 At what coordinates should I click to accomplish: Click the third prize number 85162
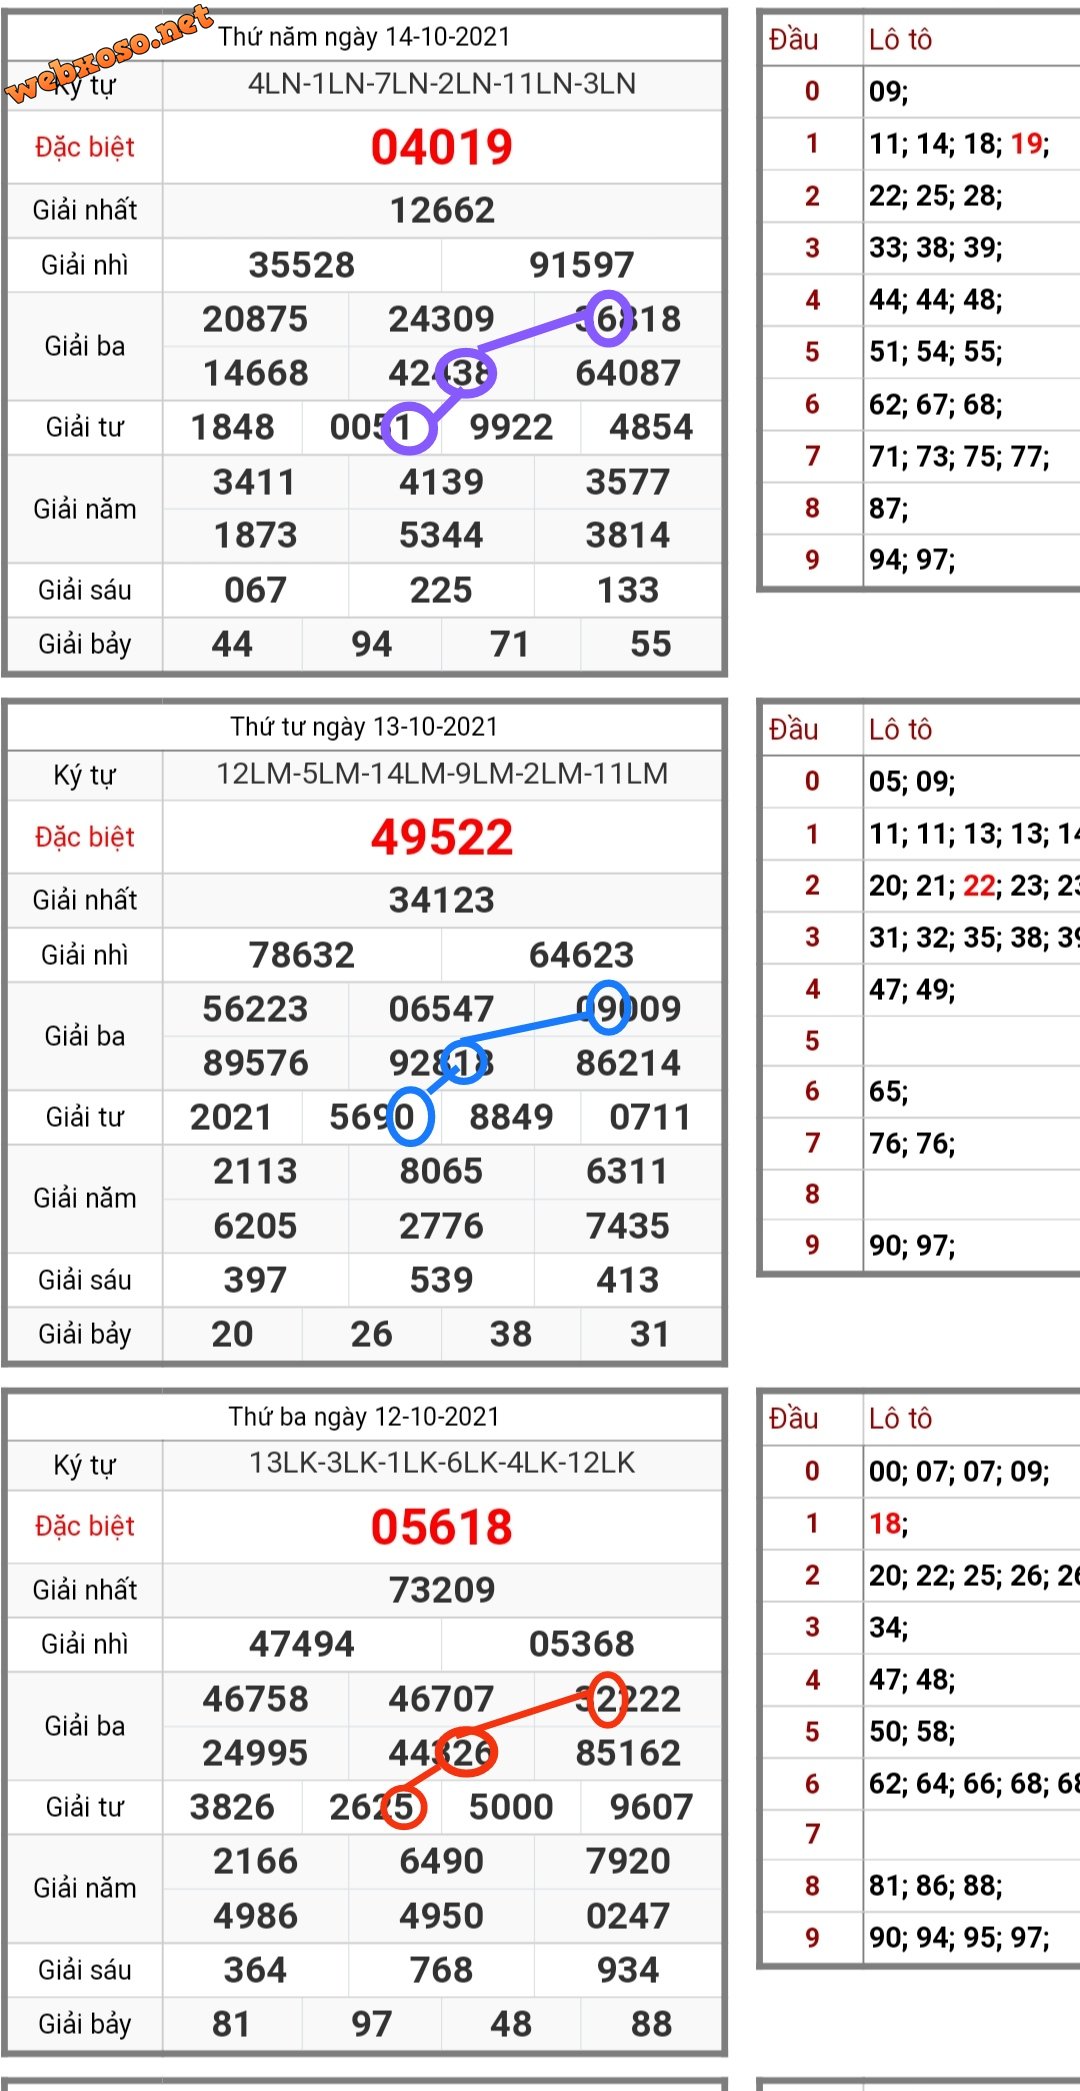[628, 1753]
